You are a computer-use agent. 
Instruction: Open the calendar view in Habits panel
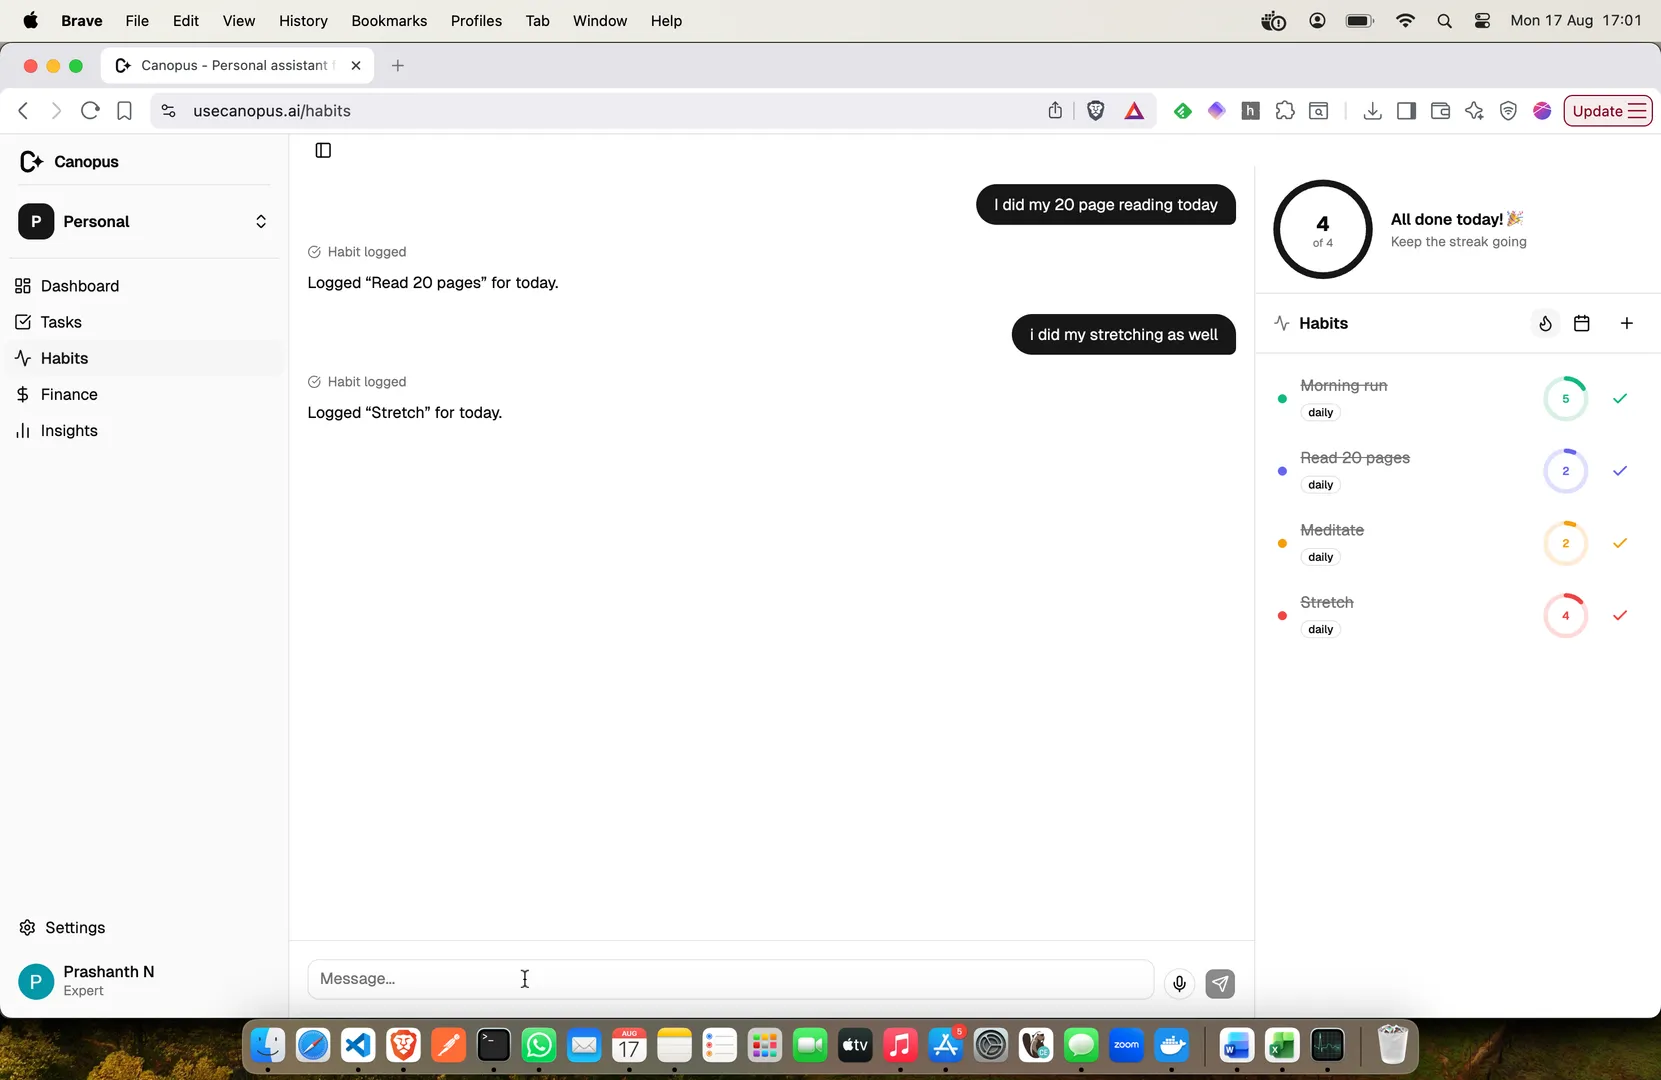tap(1582, 323)
